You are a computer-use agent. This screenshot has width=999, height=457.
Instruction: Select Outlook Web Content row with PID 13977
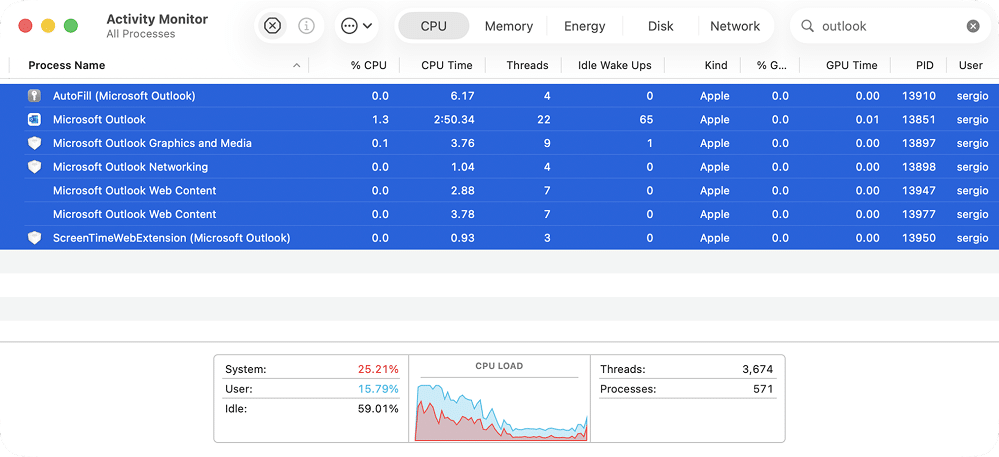500,214
